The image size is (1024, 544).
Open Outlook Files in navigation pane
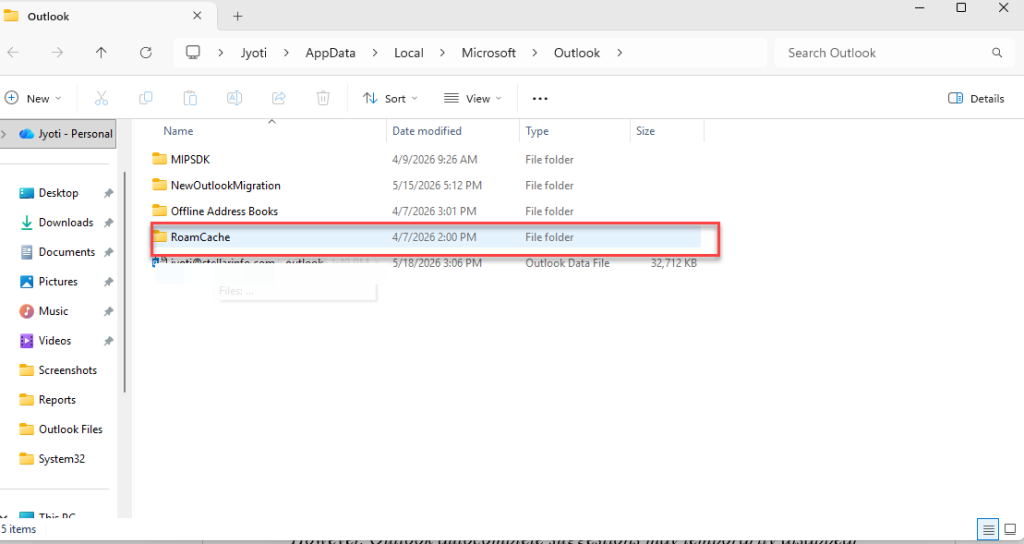59,429
